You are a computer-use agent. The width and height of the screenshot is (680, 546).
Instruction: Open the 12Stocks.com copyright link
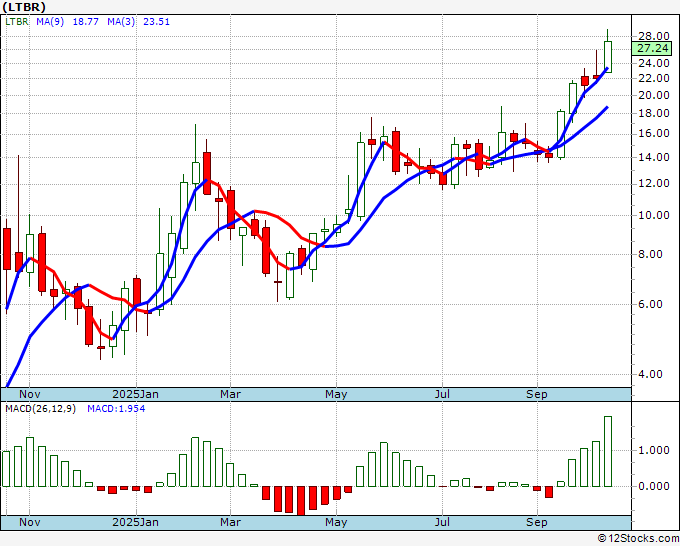click(x=638, y=539)
